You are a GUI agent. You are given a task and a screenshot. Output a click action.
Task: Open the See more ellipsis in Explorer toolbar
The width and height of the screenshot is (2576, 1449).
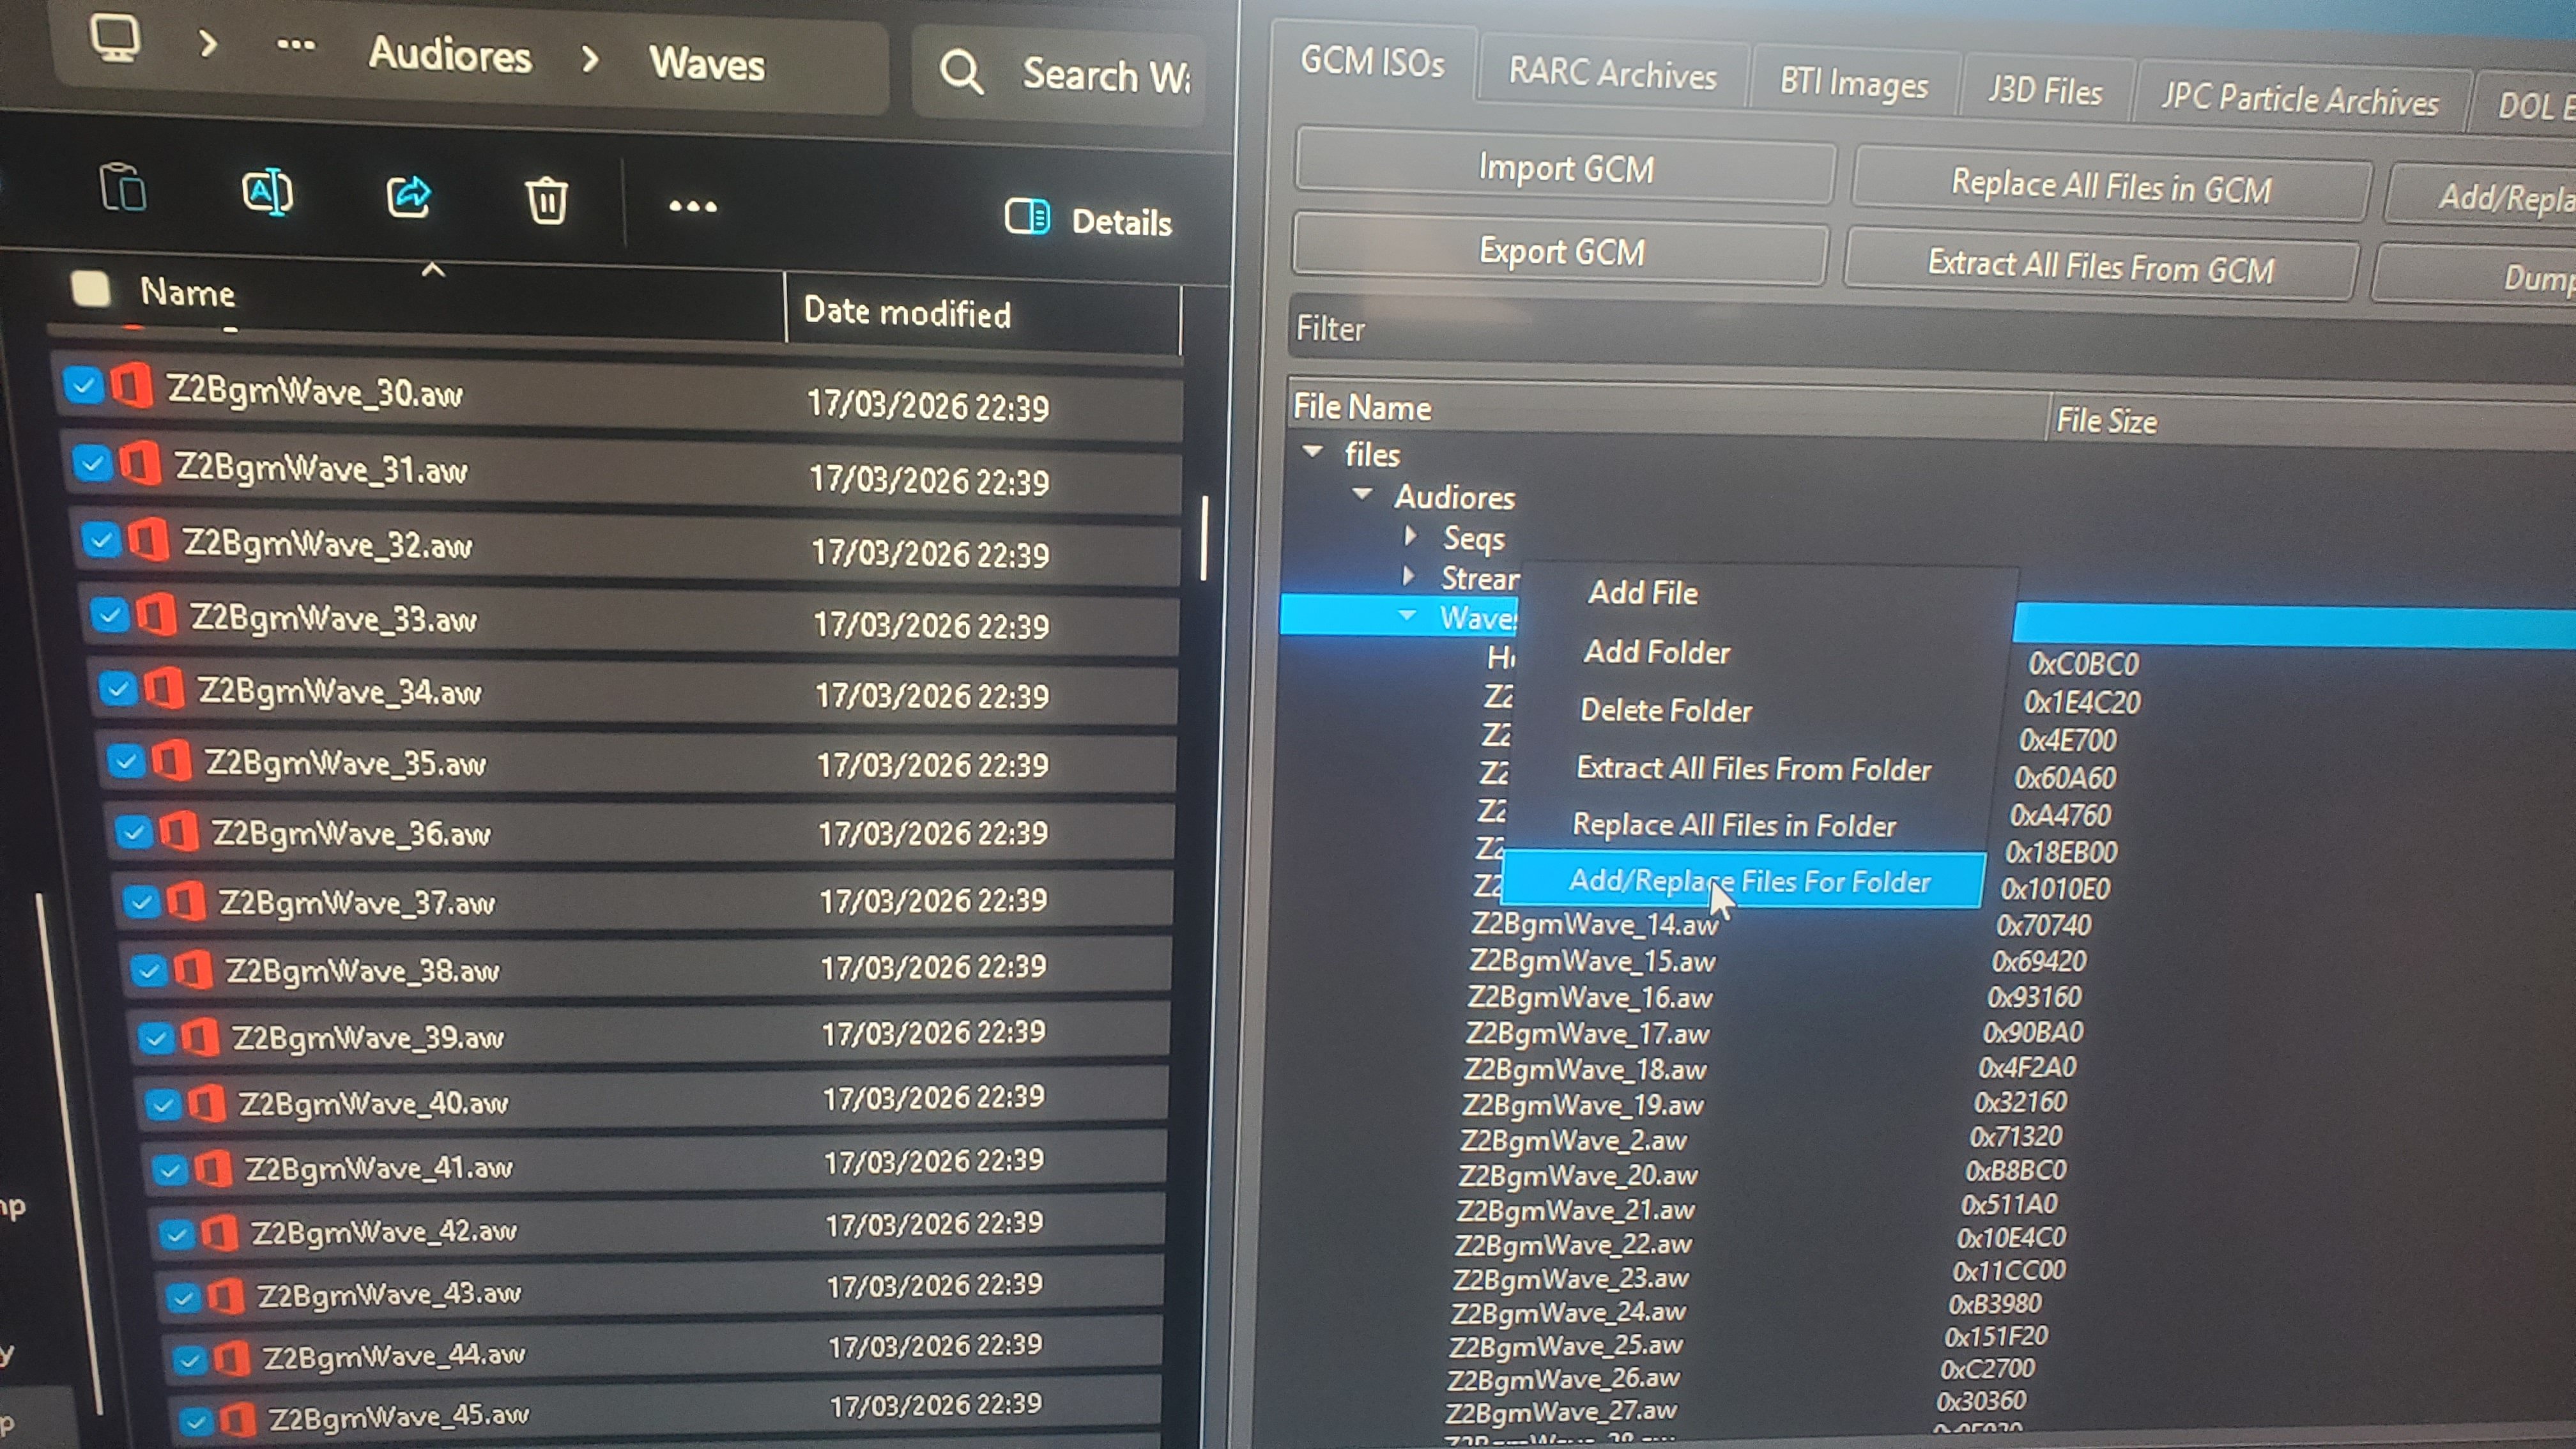(692, 207)
